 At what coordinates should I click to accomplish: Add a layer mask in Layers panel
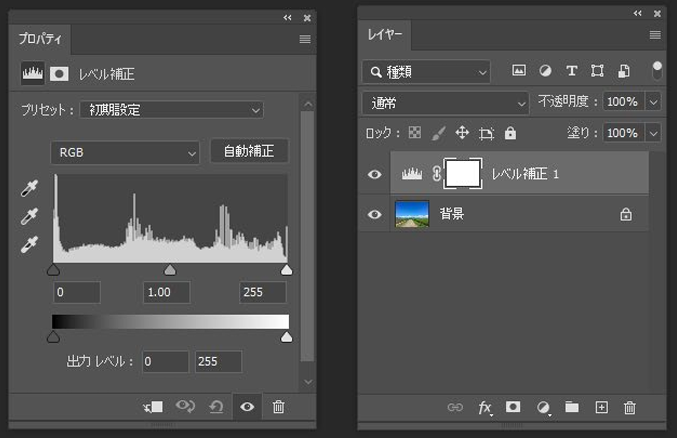pos(513,407)
